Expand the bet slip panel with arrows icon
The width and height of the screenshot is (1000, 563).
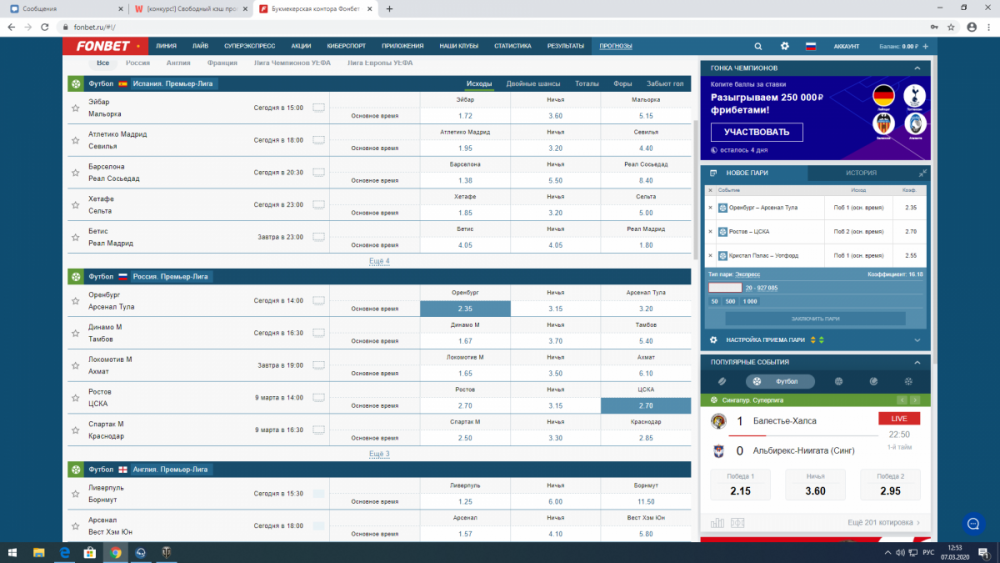click(922, 173)
